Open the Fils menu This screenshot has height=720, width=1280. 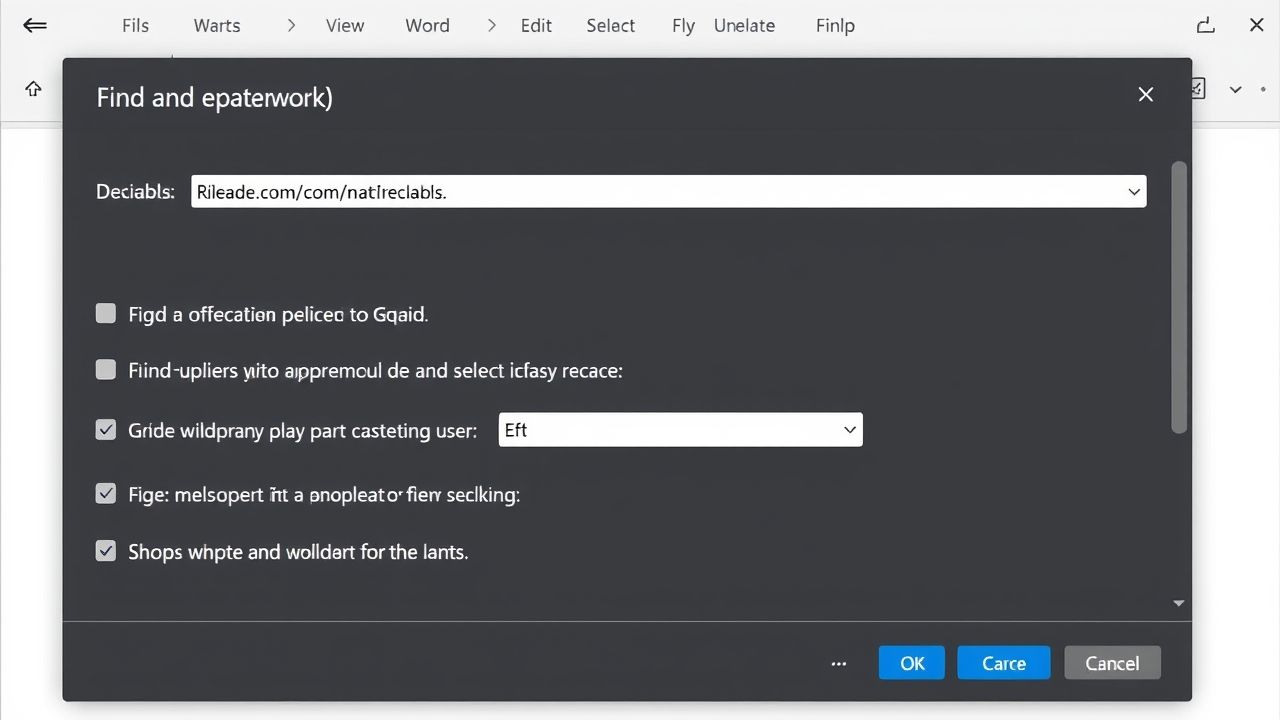(135, 26)
